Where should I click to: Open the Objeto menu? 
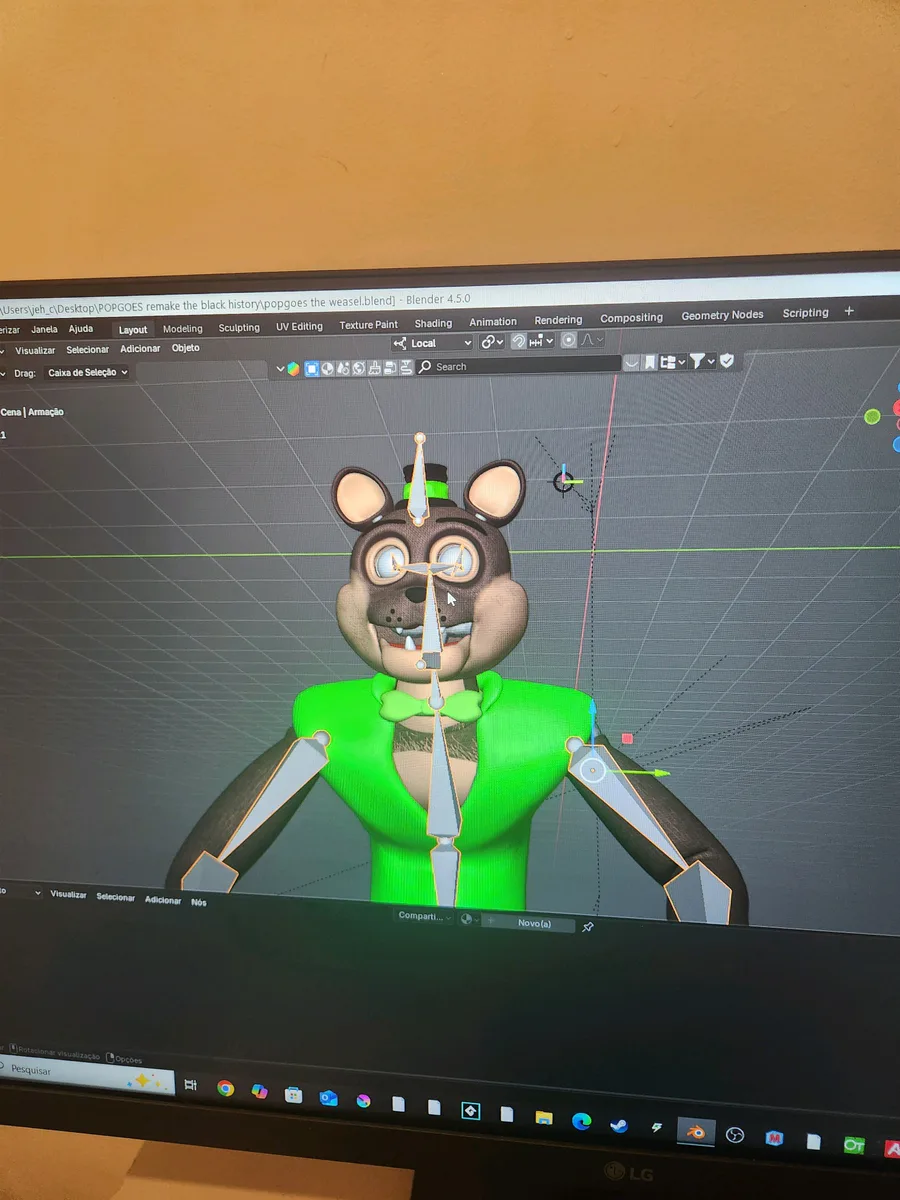pyautogui.click(x=185, y=348)
